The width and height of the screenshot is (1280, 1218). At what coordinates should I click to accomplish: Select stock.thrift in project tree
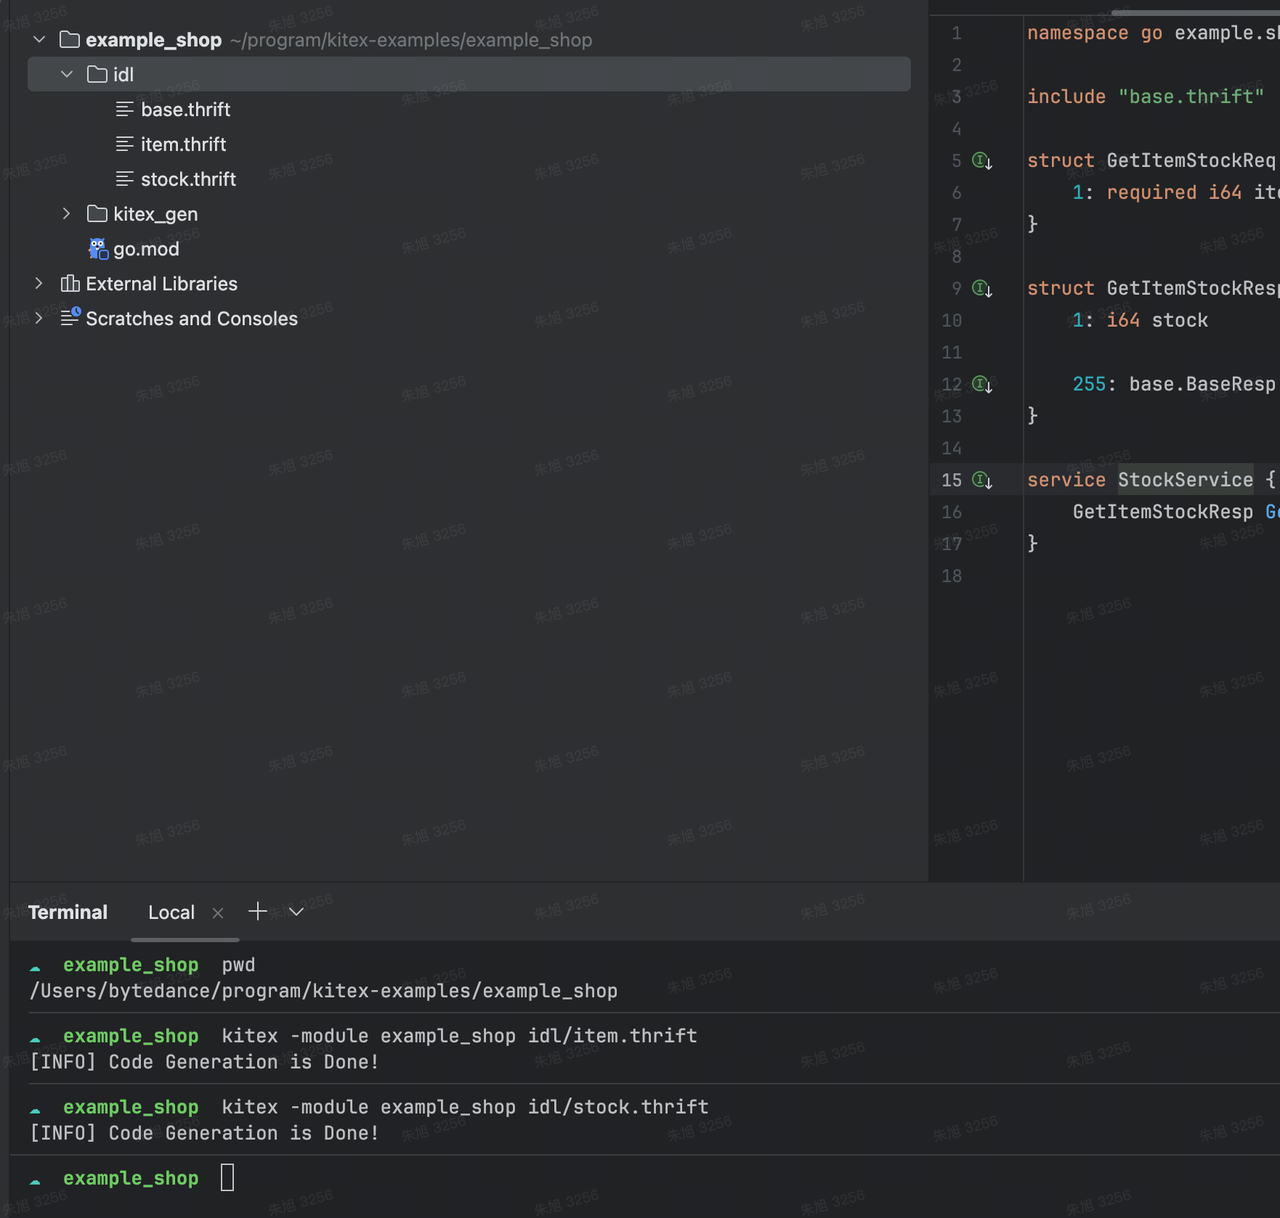pyautogui.click(x=188, y=179)
